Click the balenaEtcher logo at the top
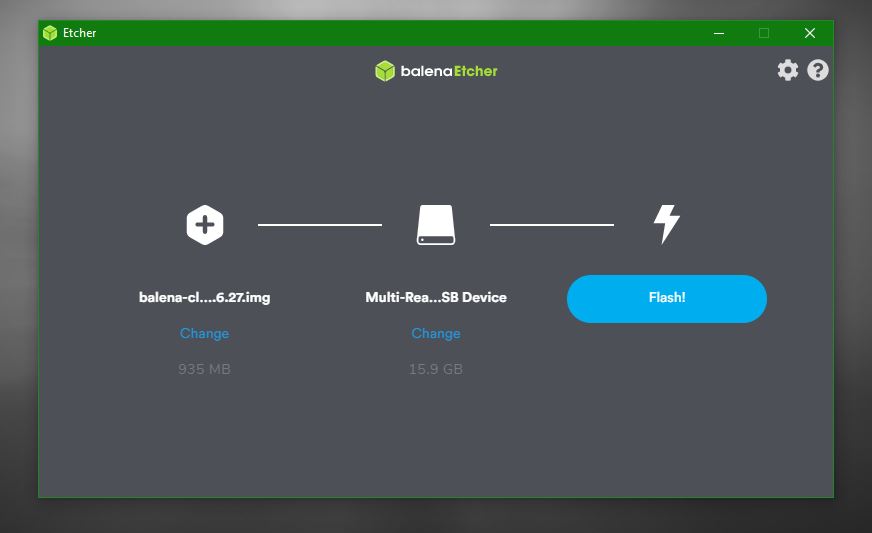Screen dimensions: 872x533 tap(436, 71)
